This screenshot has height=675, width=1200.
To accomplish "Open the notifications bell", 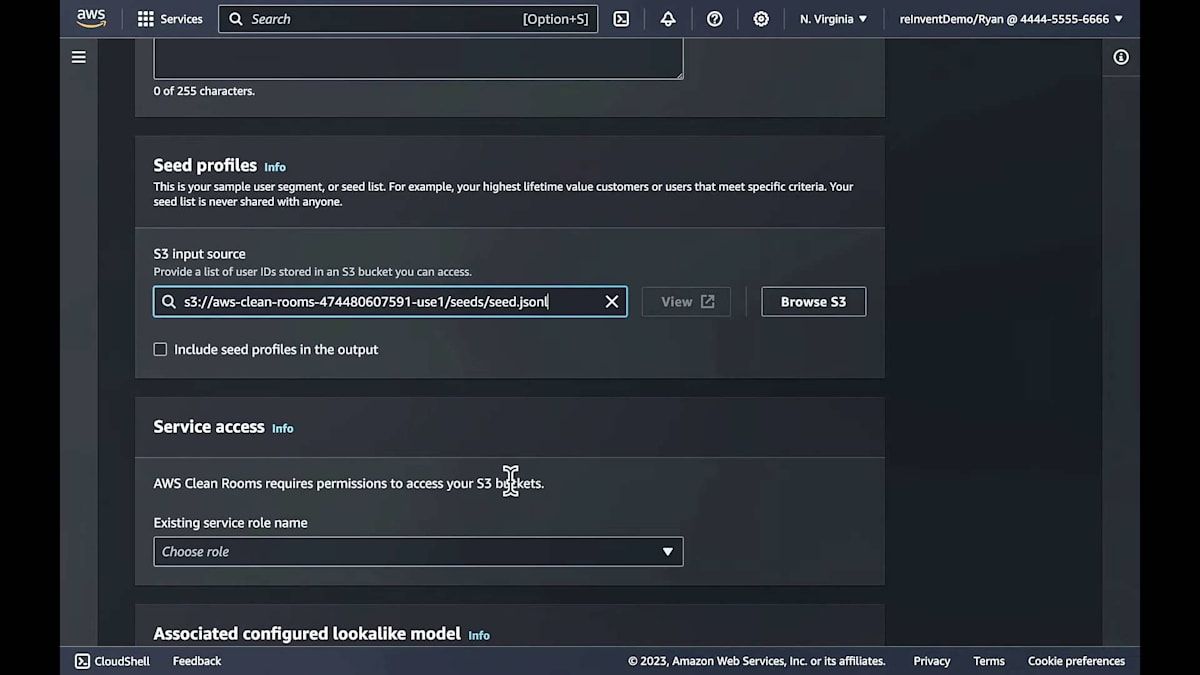I will [x=668, y=19].
